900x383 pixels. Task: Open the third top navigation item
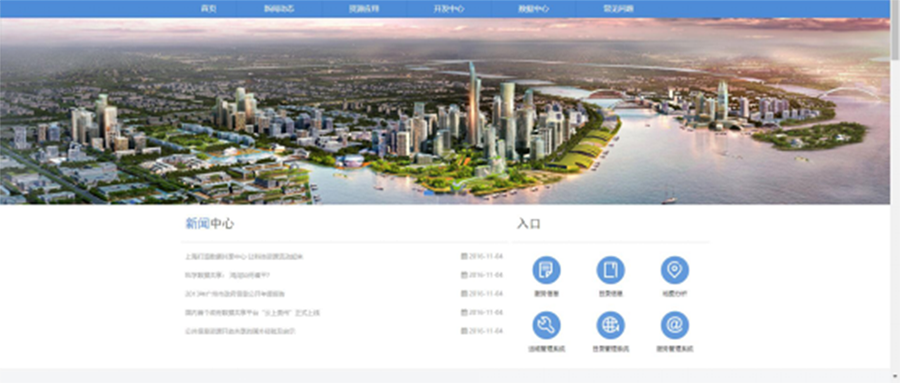pos(364,9)
